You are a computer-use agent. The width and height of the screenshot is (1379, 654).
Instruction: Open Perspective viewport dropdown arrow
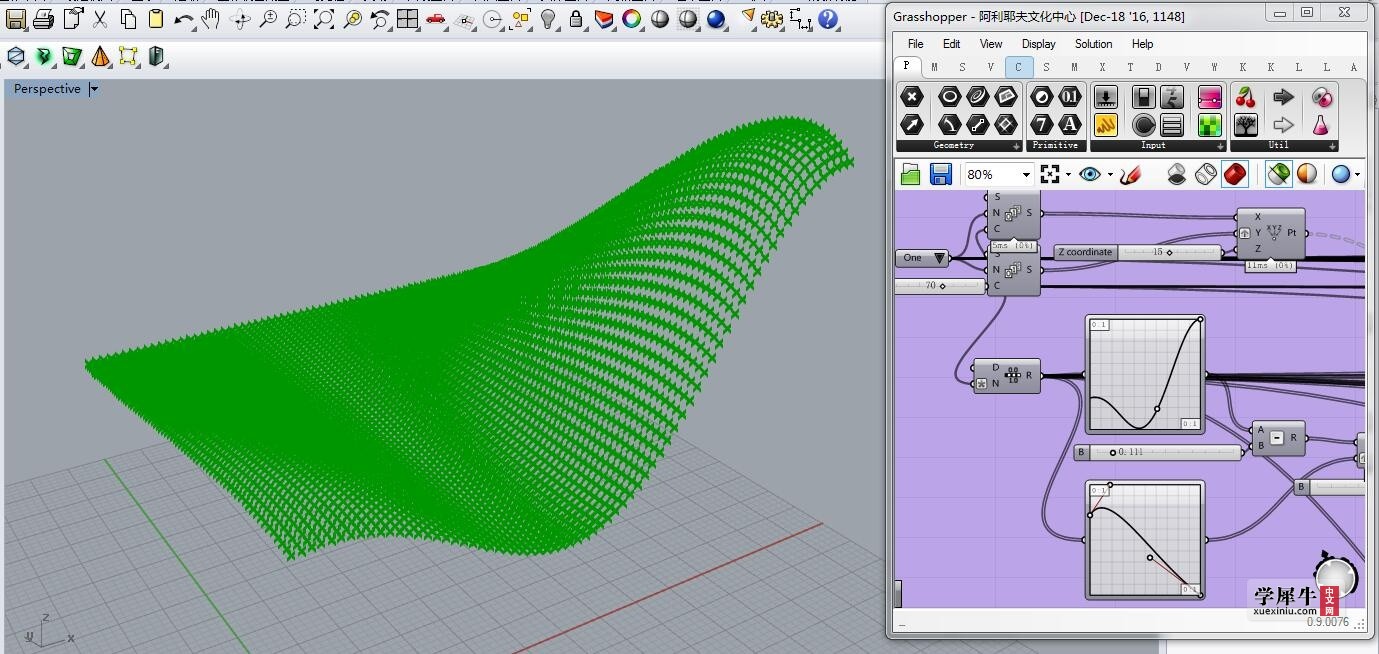point(94,89)
